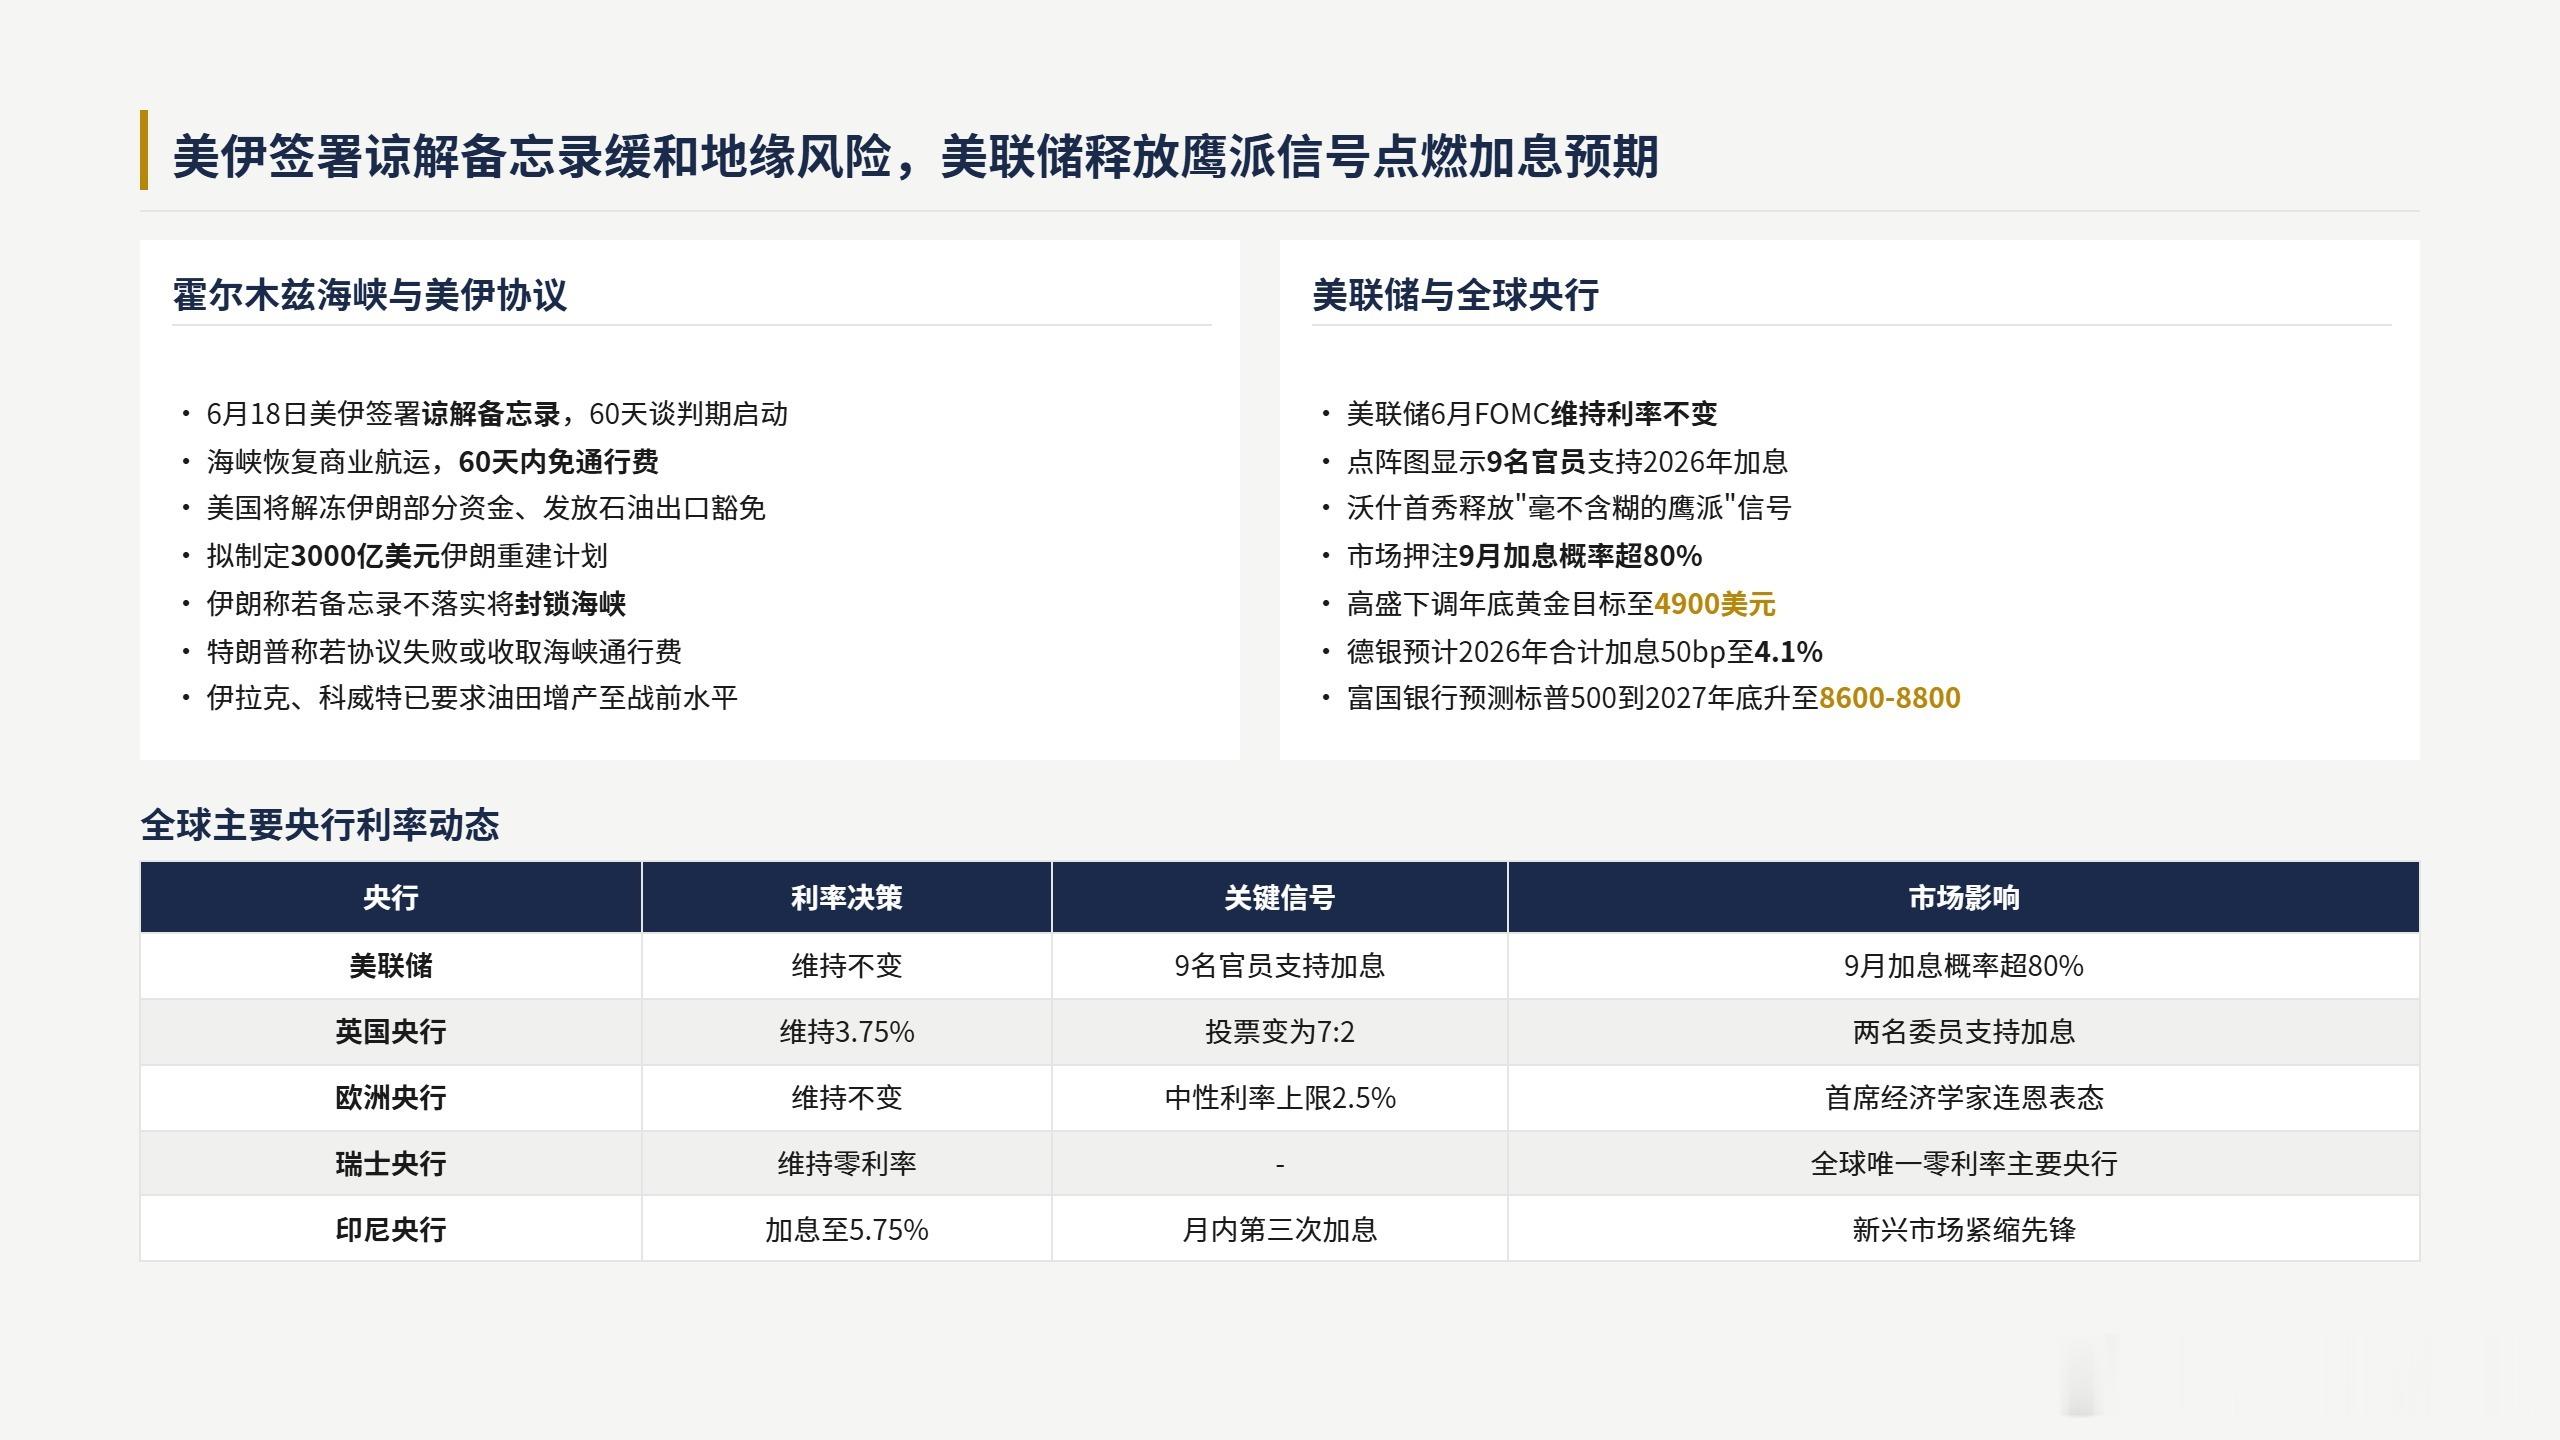Click the section title 全球主要央行利率动态
The image size is (2560, 1440).
(x=320, y=825)
